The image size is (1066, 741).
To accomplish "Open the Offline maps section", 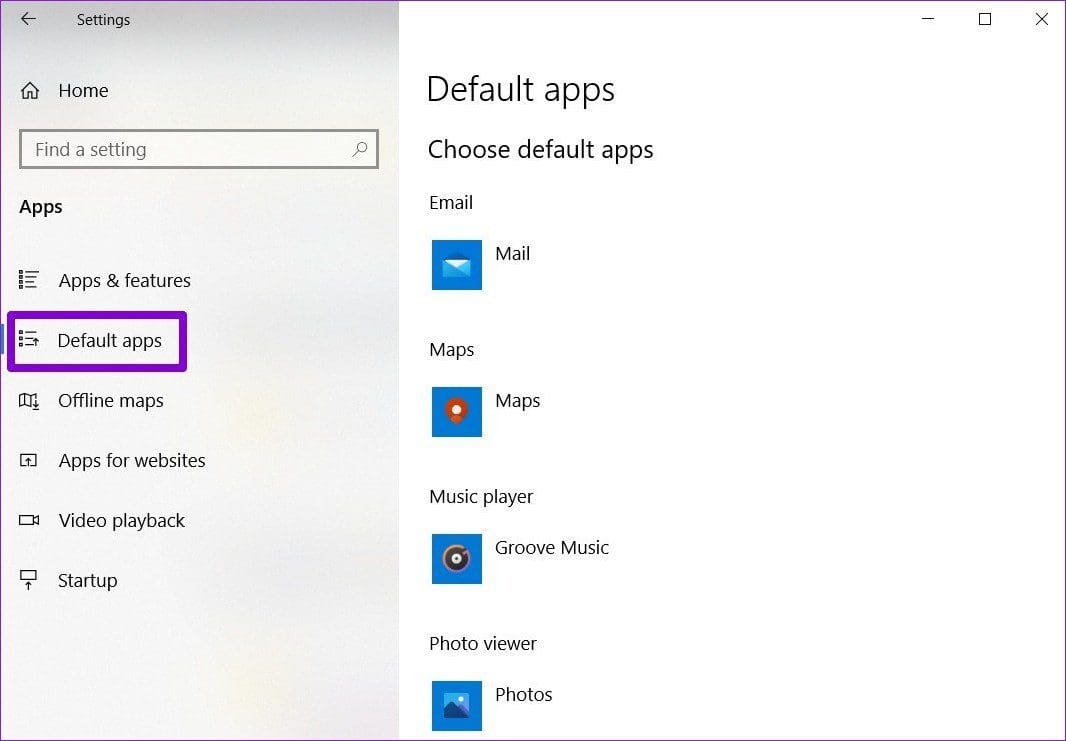I will 111,400.
